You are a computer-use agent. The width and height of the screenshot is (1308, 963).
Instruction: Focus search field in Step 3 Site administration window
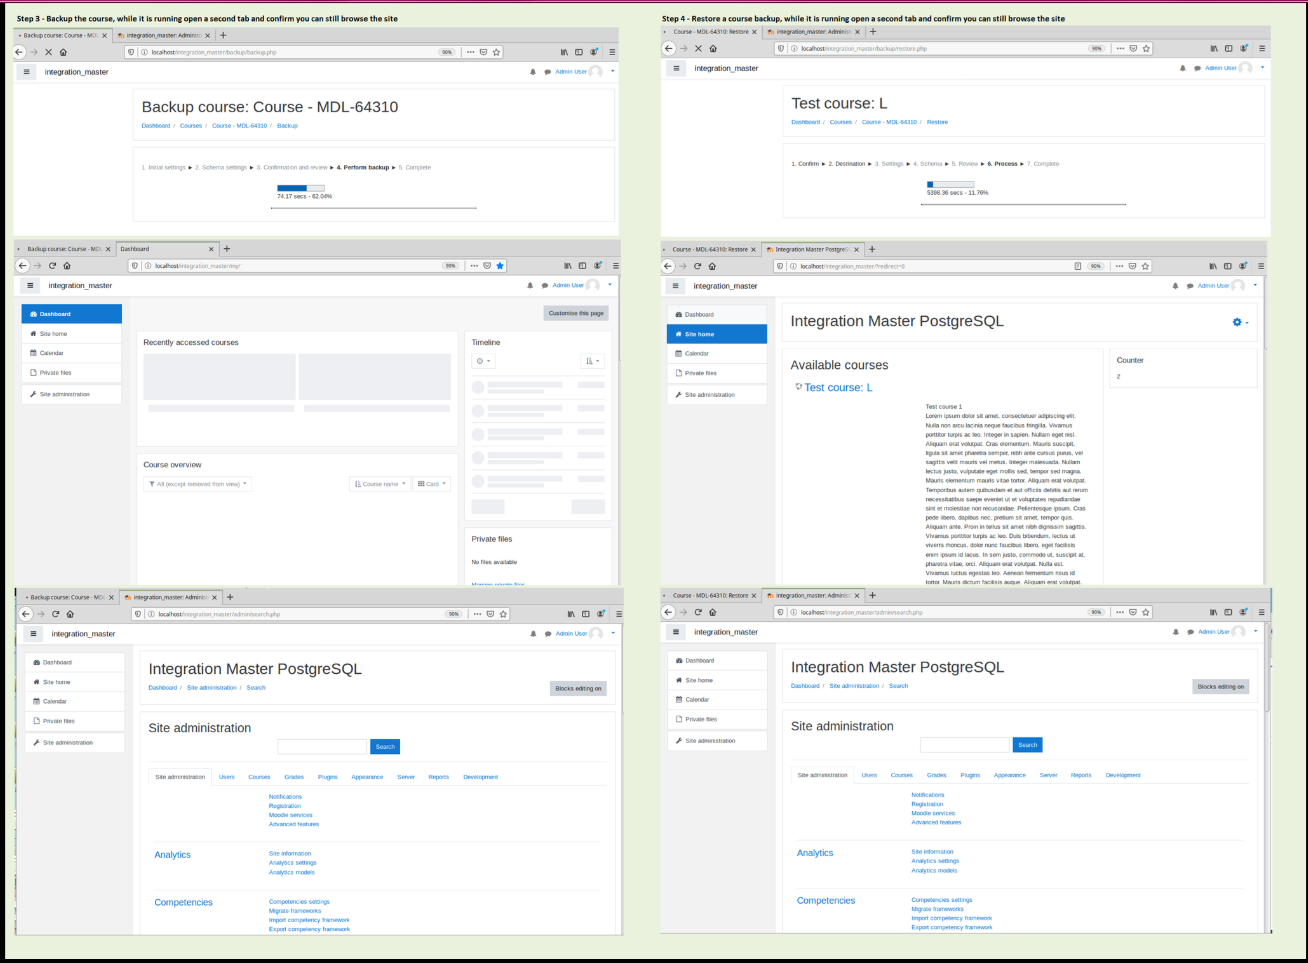coord(323,747)
